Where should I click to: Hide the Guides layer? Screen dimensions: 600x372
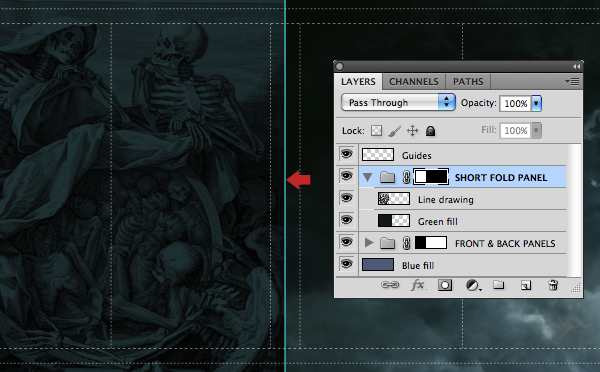(x=347, y=154)
